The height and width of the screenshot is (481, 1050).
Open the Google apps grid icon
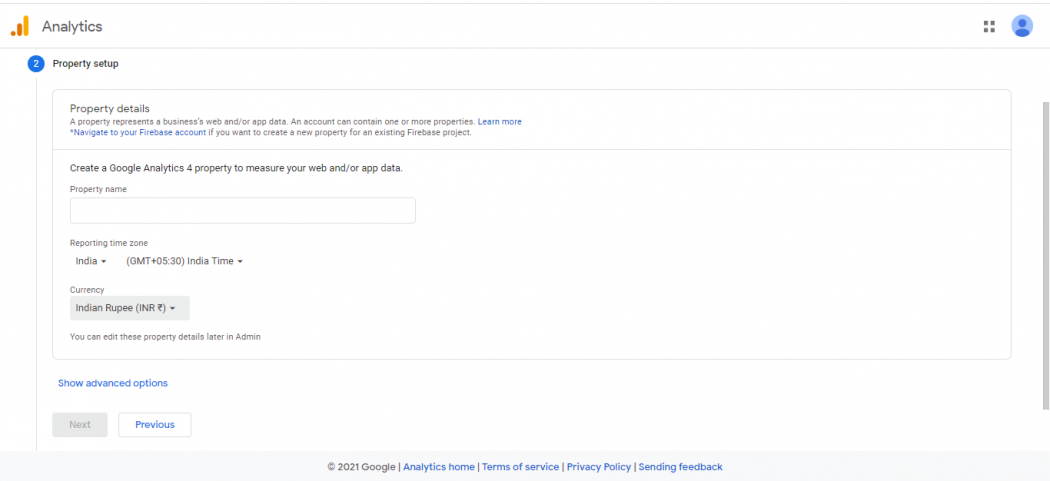[989, 26]
